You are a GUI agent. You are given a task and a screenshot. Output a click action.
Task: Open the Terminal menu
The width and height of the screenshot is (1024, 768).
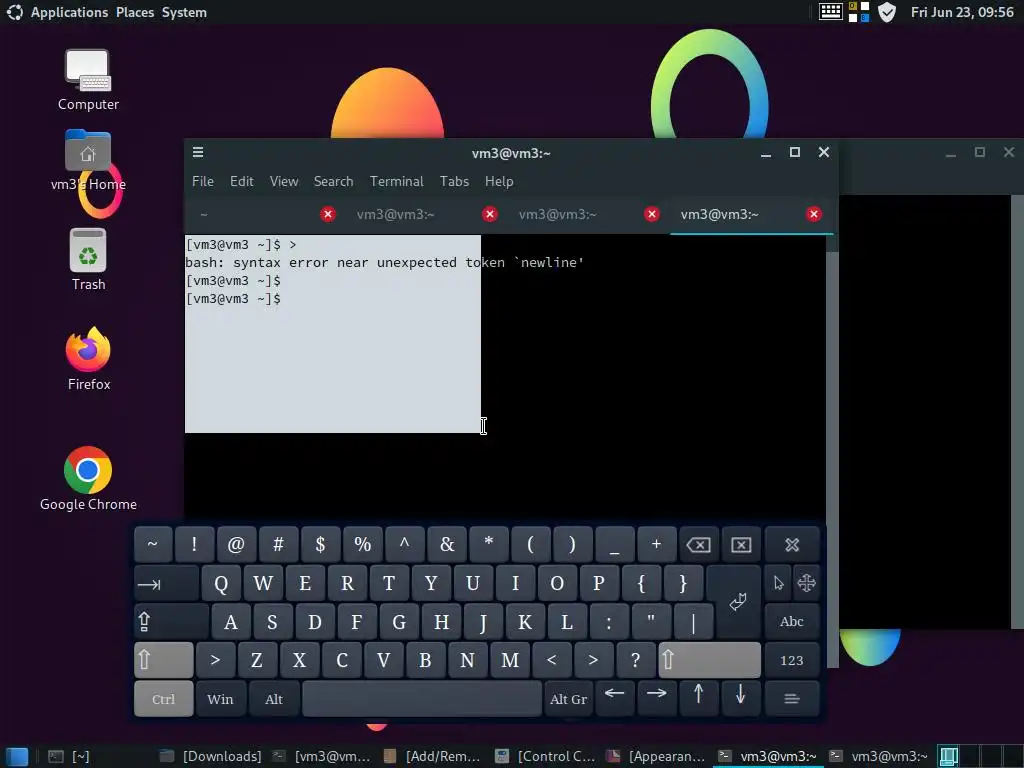point(396,182)
